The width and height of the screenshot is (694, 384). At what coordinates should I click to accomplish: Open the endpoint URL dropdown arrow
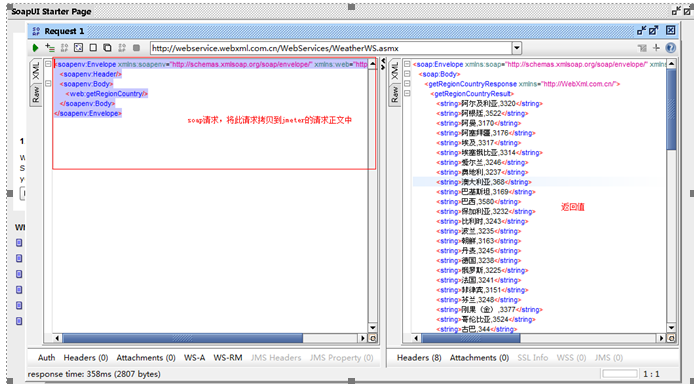pyautogui.click(x=517, y=48)
